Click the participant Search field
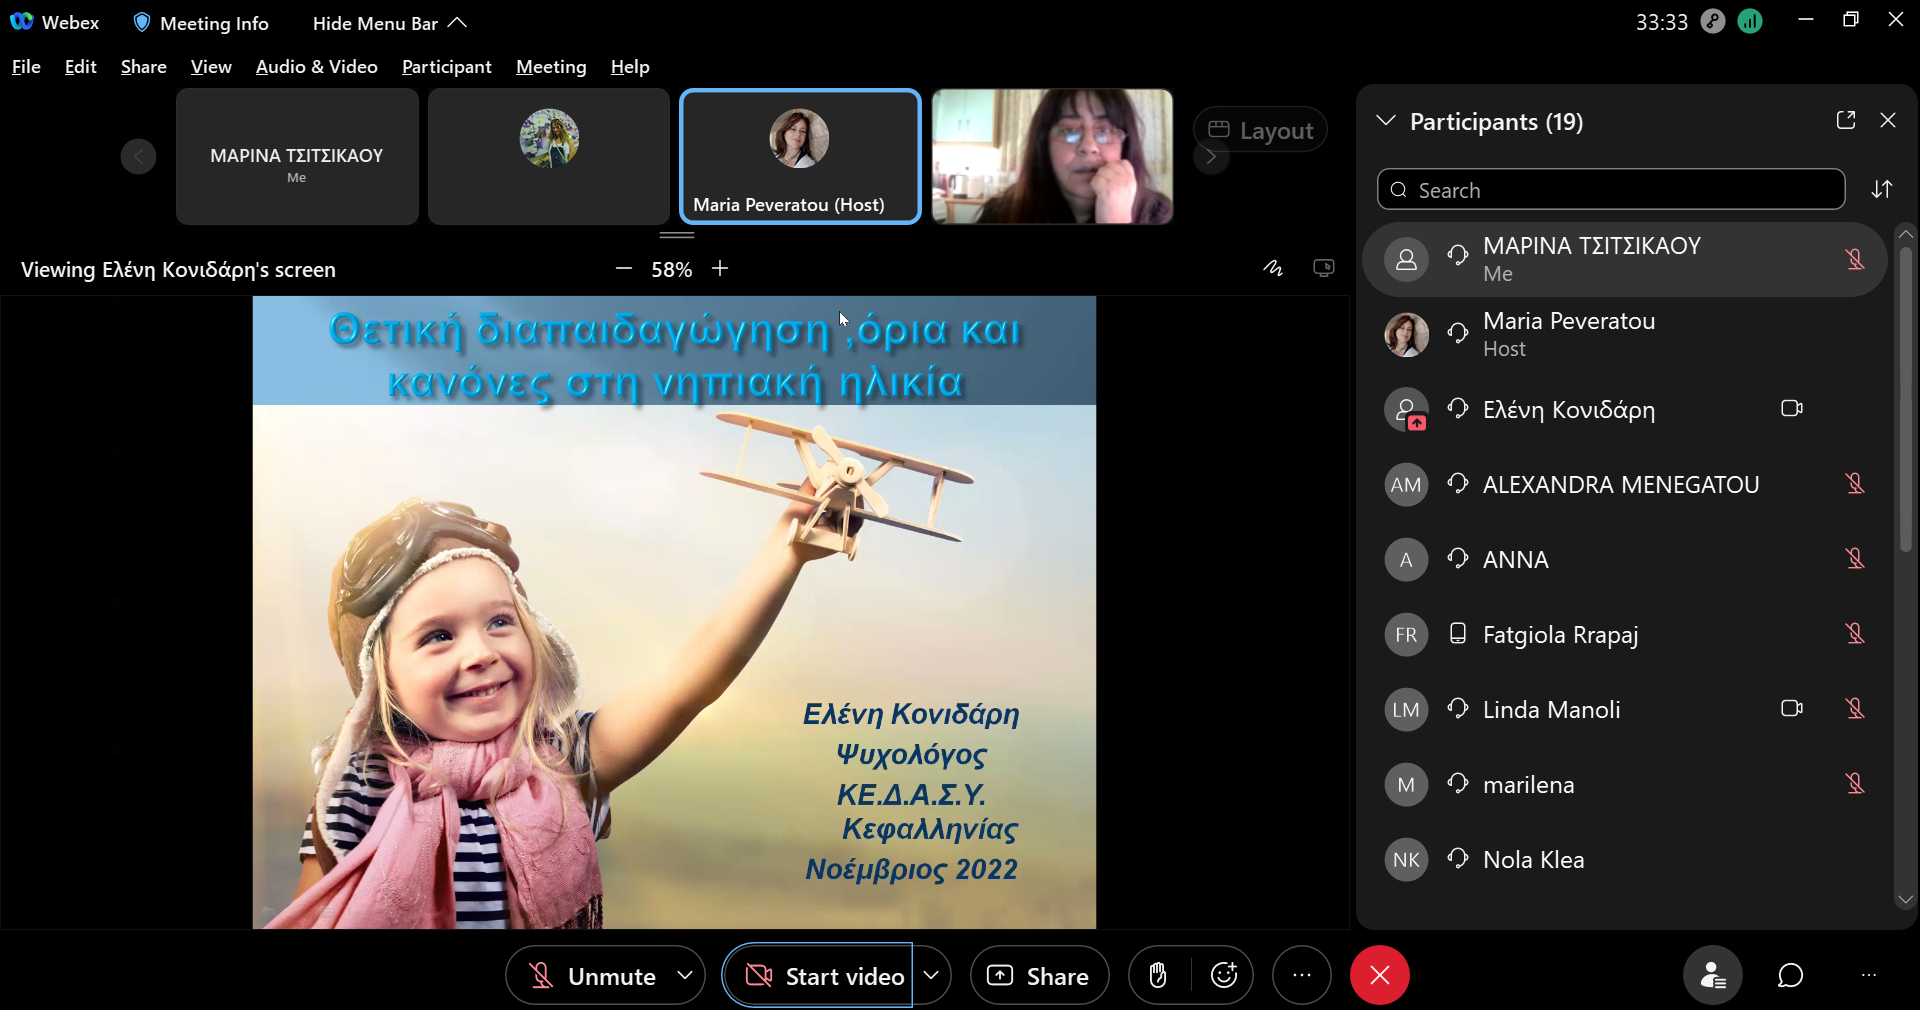 (x=1611, y=190)
